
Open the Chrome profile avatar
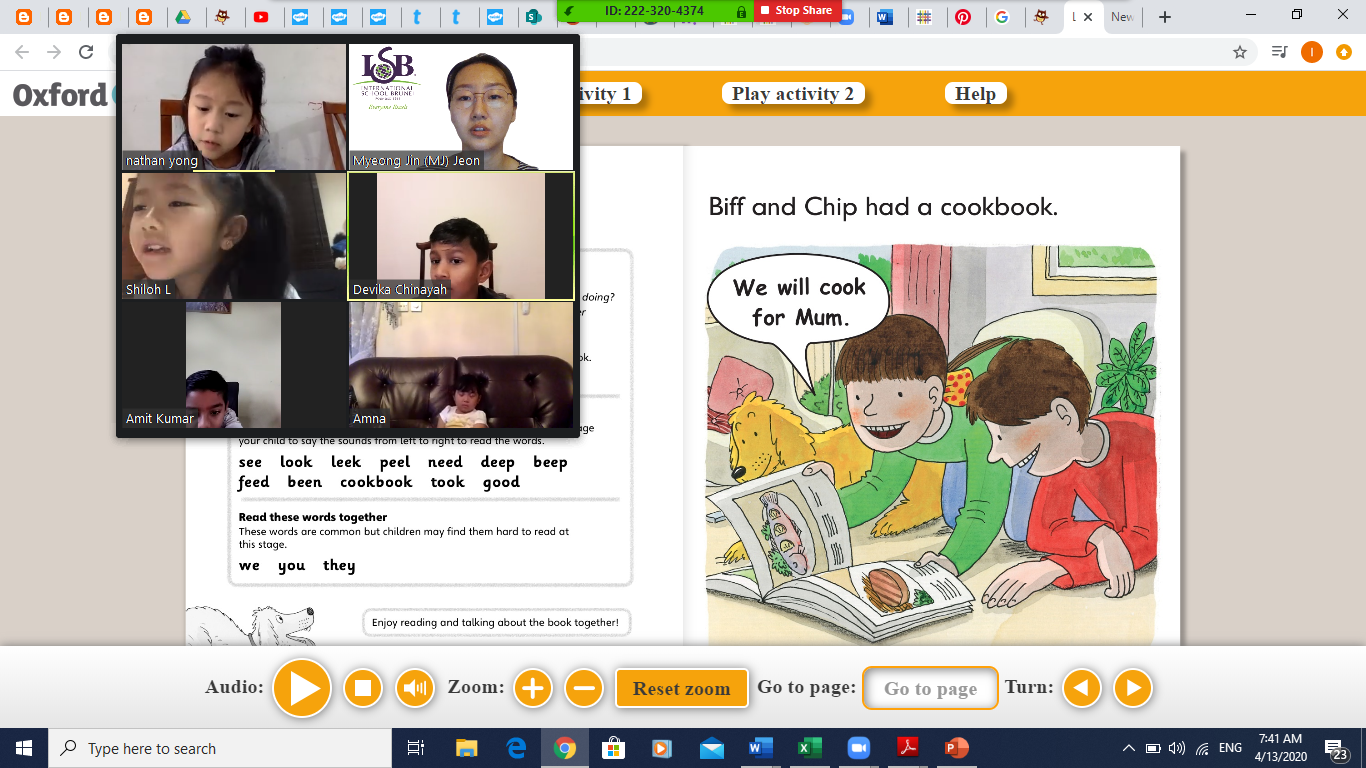pyautogui.click(x=1311, y=52)
